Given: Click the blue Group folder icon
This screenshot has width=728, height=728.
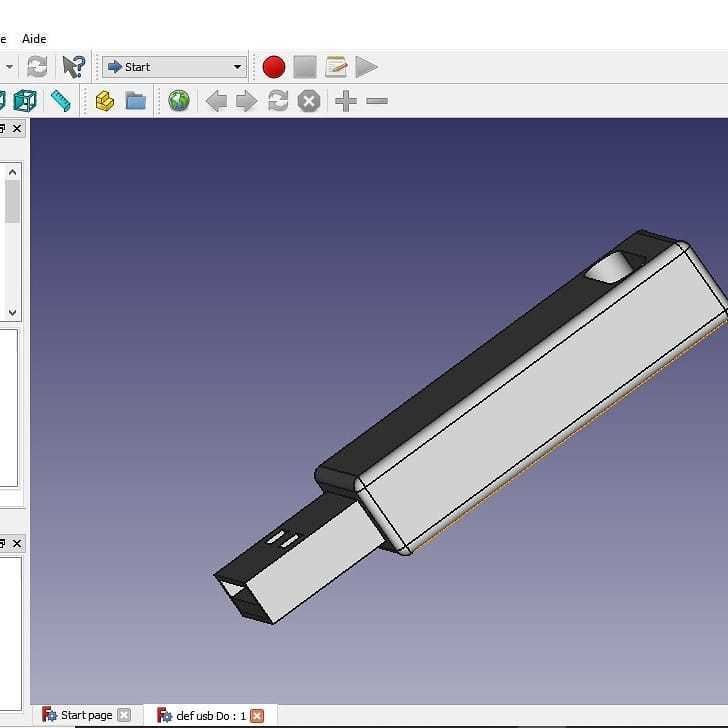Looking at the screenshot, I should 136,101.
